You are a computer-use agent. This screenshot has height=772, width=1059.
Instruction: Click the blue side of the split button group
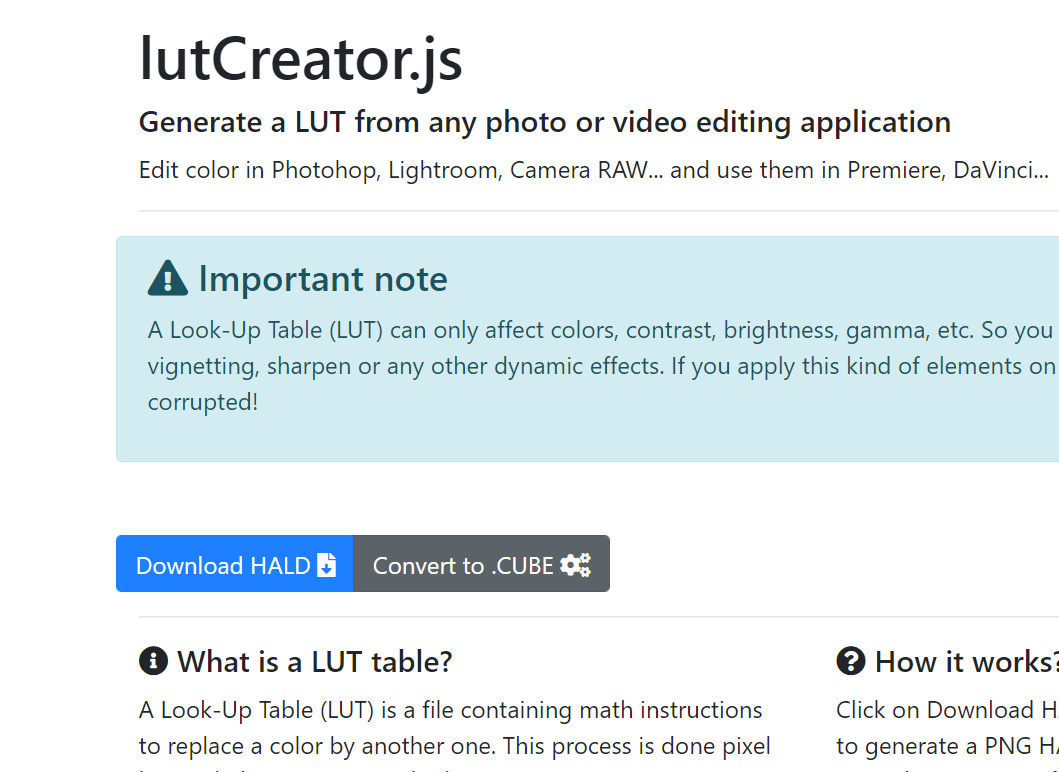[x=235, y=565]
